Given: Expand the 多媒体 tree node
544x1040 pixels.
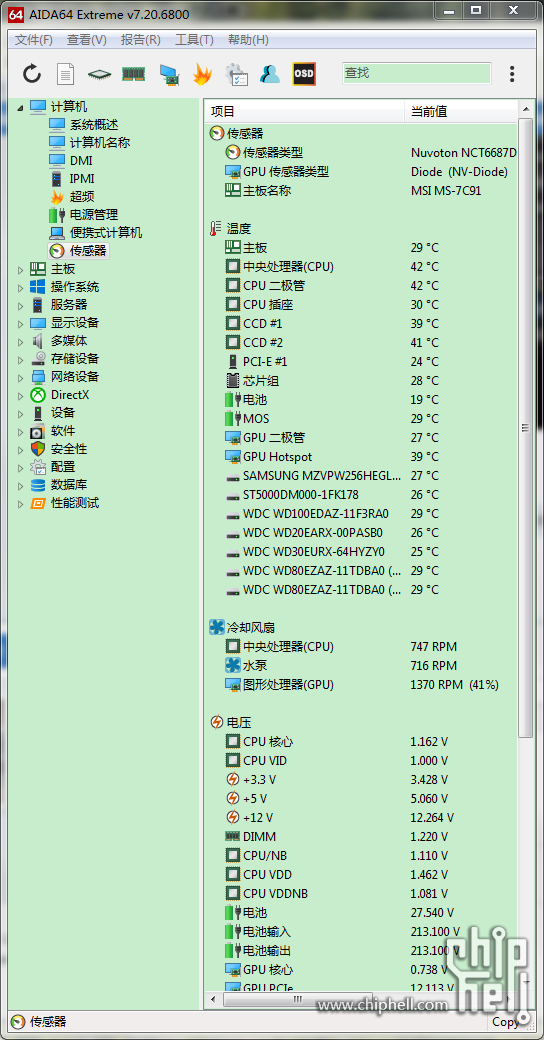Looking at the screenshot, I should tap(20, 341).
